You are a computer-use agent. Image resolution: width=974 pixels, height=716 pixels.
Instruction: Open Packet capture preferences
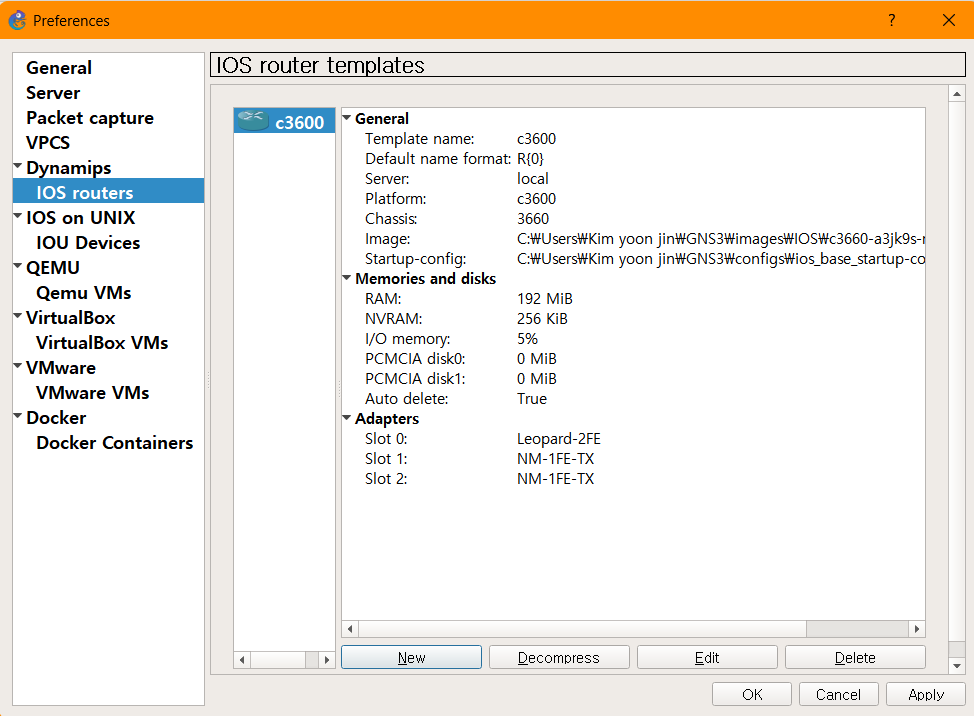coord(90,118)
